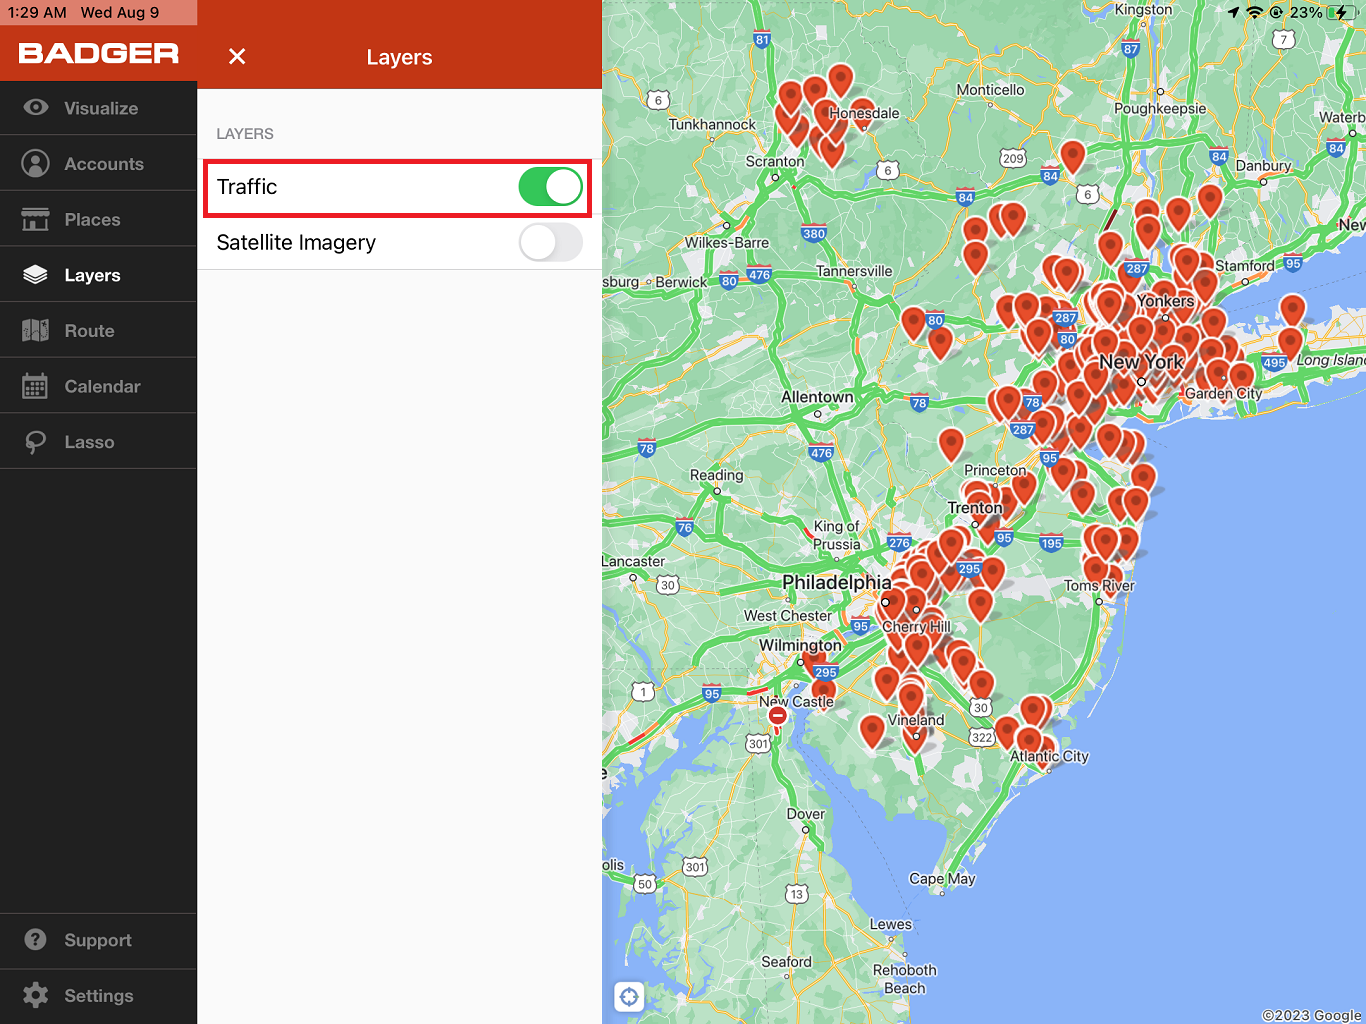The height and width of the screenshot is (1024, 1366).
Task: Click the Cape May label on map
Action: point(942,879)
